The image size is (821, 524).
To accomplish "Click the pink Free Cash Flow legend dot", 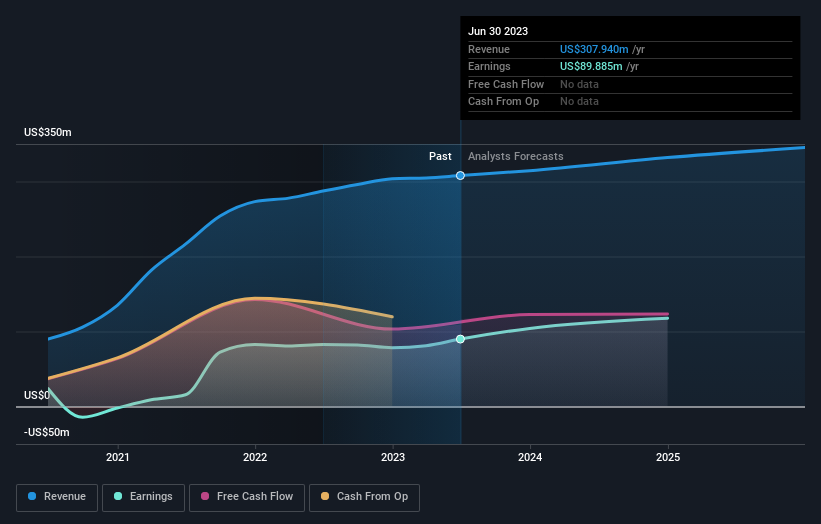I will pyautogui.click(x=205, y=496).
